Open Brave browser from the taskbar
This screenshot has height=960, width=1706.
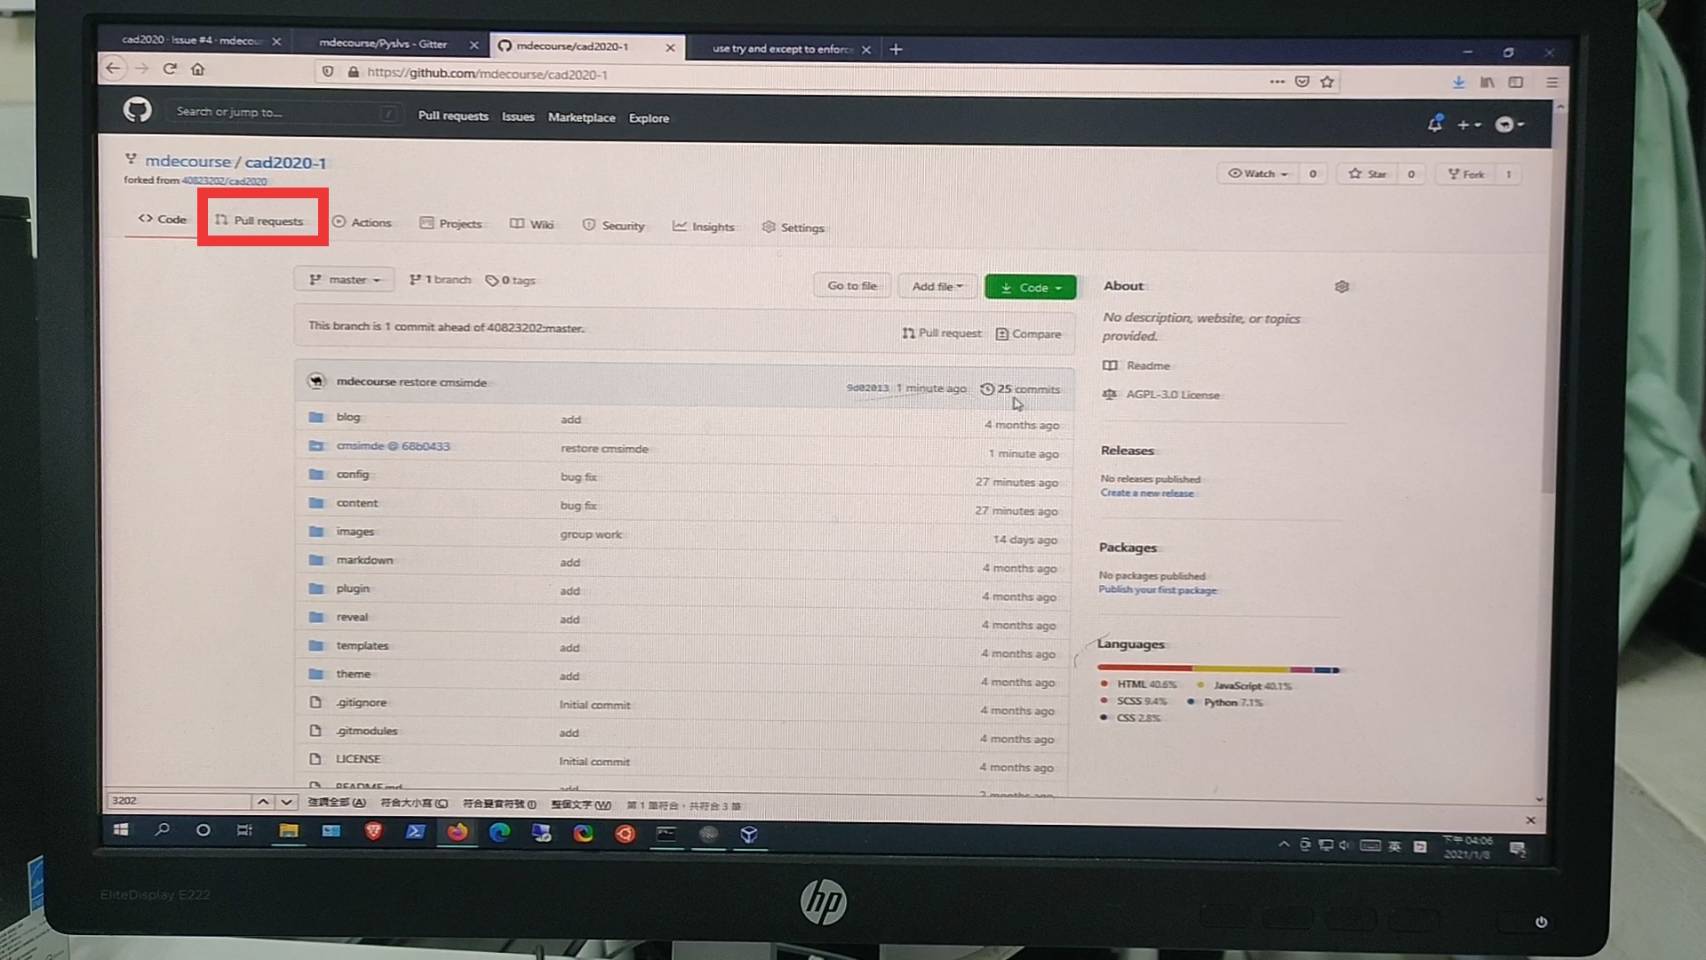tap(373, 832)
